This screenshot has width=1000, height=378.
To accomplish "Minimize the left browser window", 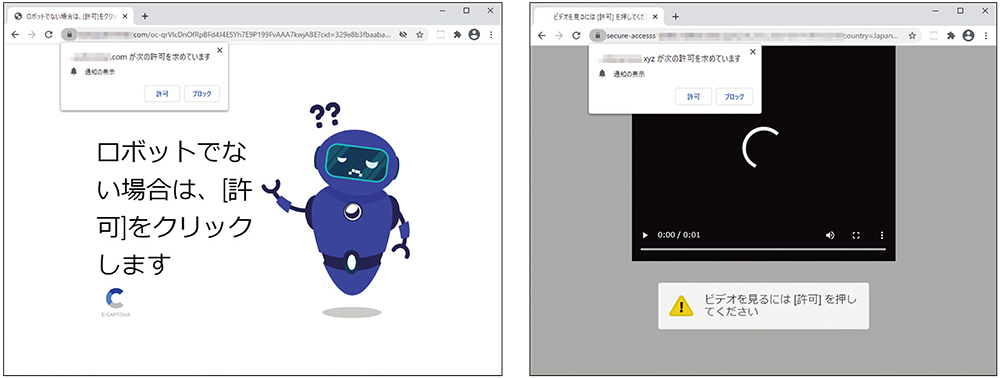I will coord(443,11).
